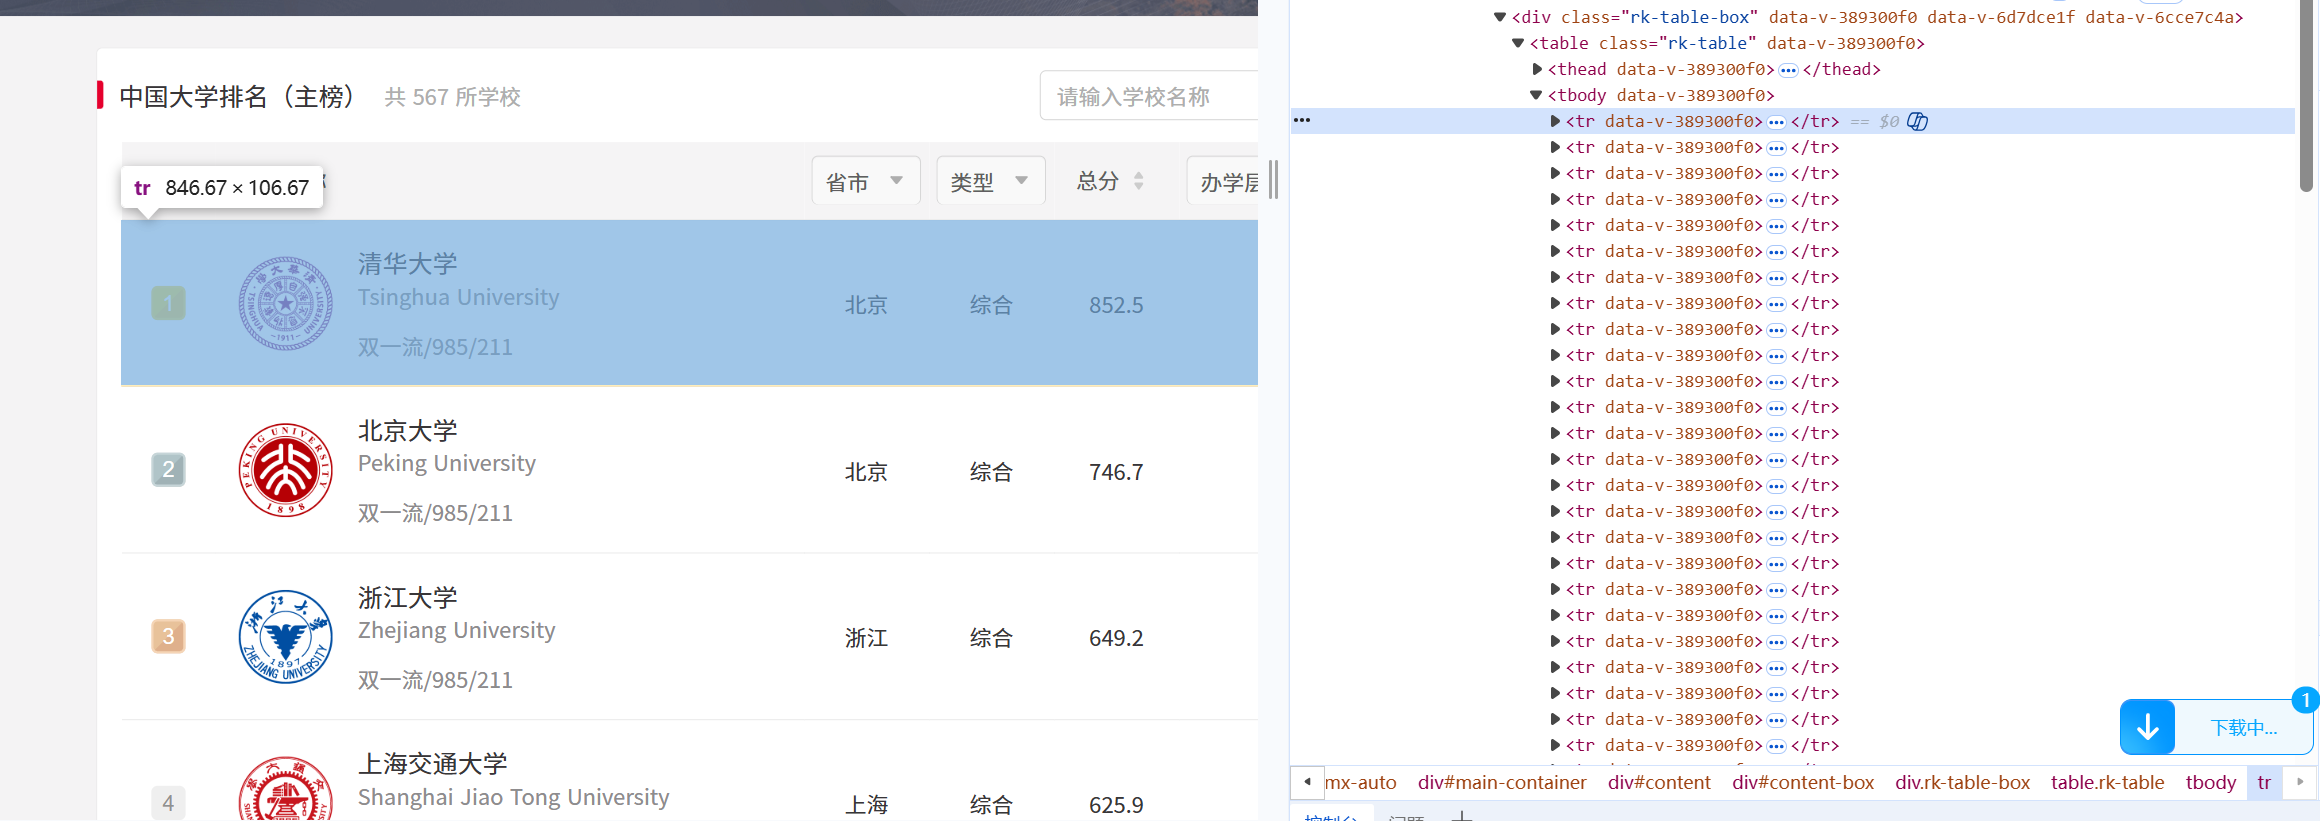Open the 下载中... download widget
The height and width of the screenshot is (821, 2320).
click(x=2217, y=728)
